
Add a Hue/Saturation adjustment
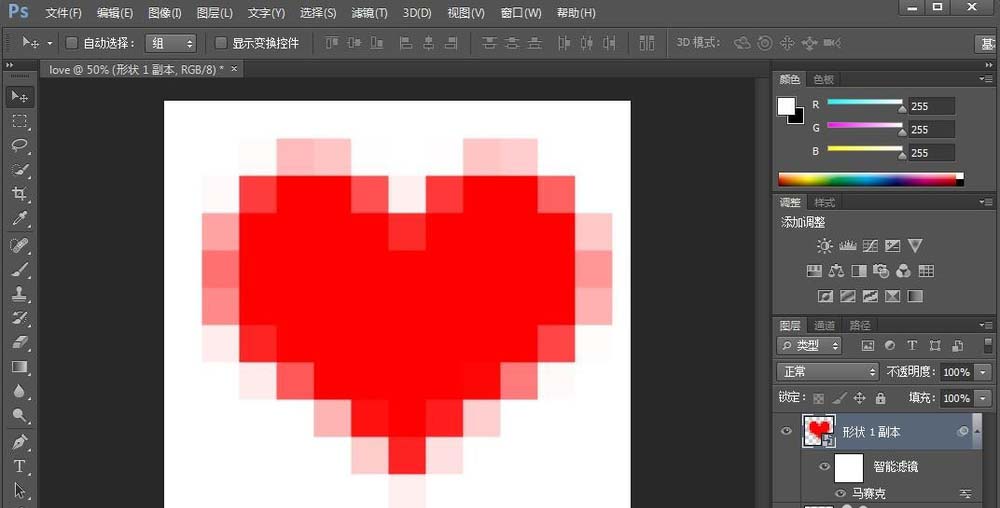click(x=814, y=271)
